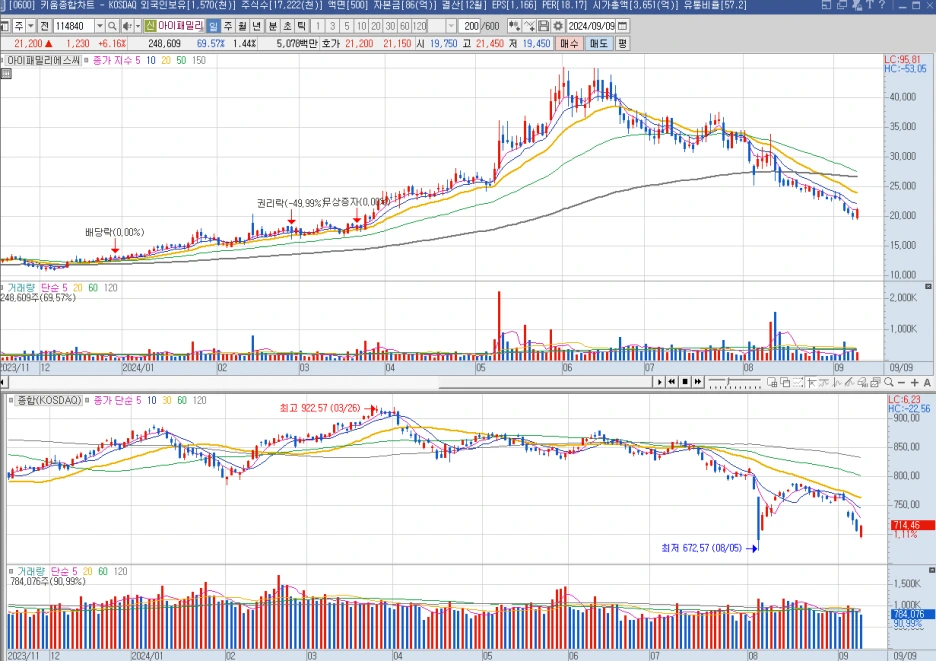The image size is (936, 661).
Task: Click the stock code input field 114840
Action: [x=73, y=26]
